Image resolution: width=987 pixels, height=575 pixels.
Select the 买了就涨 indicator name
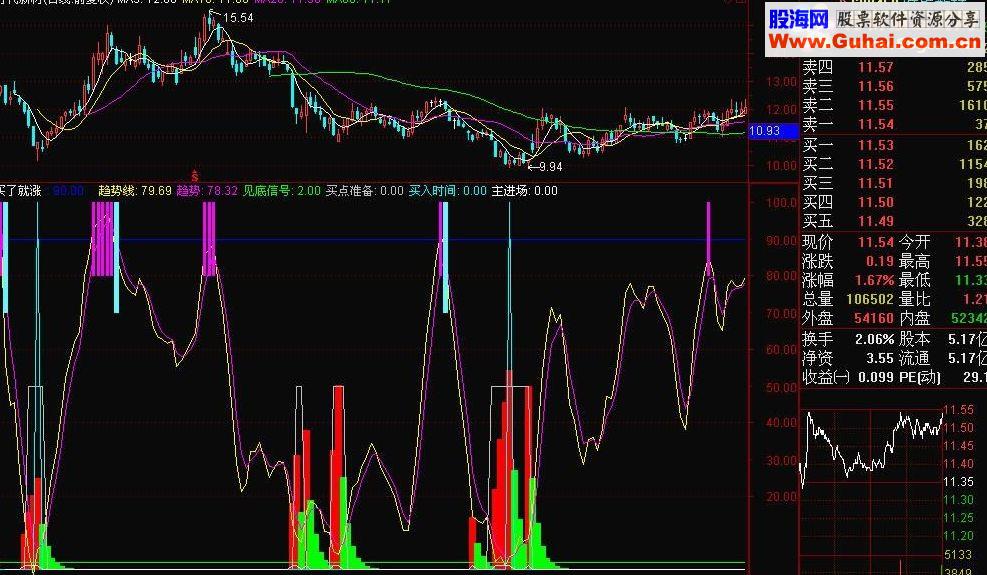(x=20, y=191)
